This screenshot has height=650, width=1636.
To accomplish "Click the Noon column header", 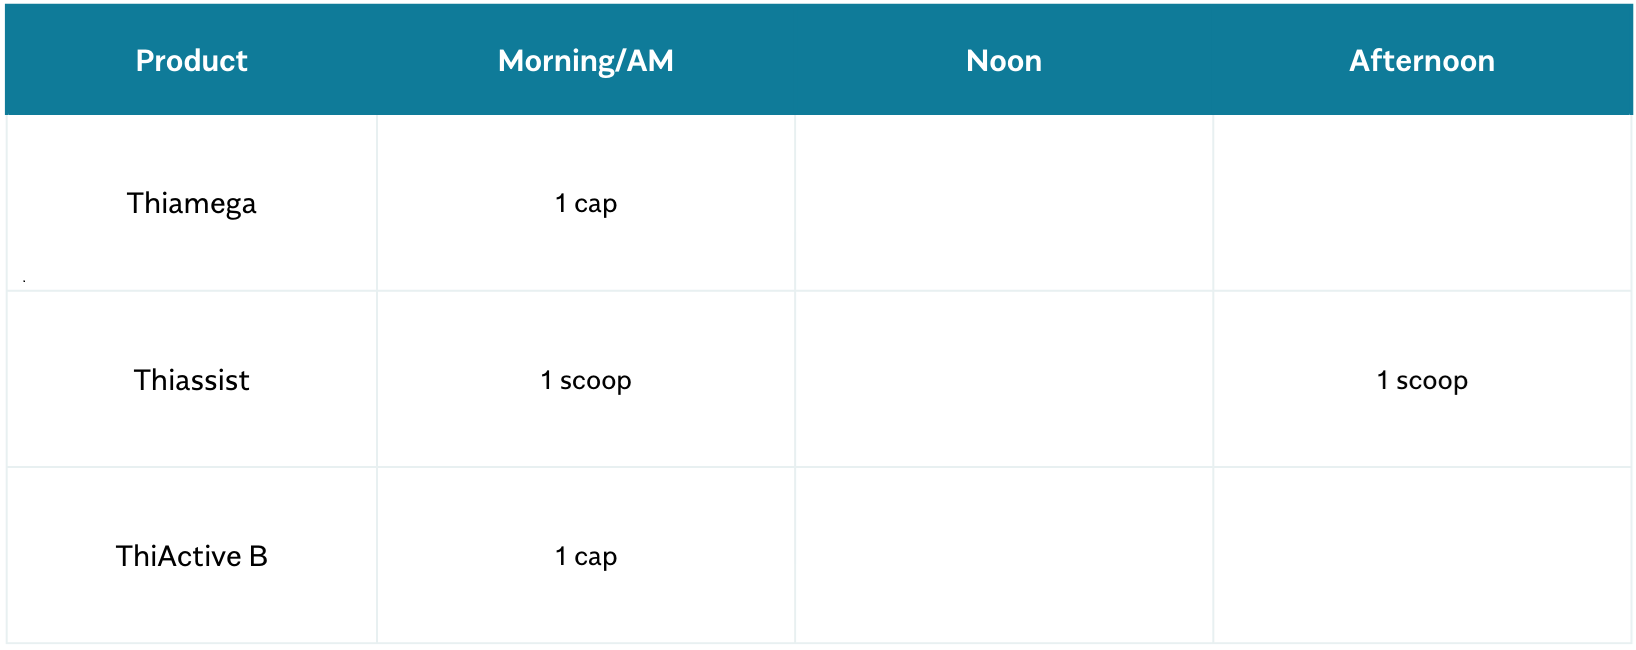I will point(1003,61).
